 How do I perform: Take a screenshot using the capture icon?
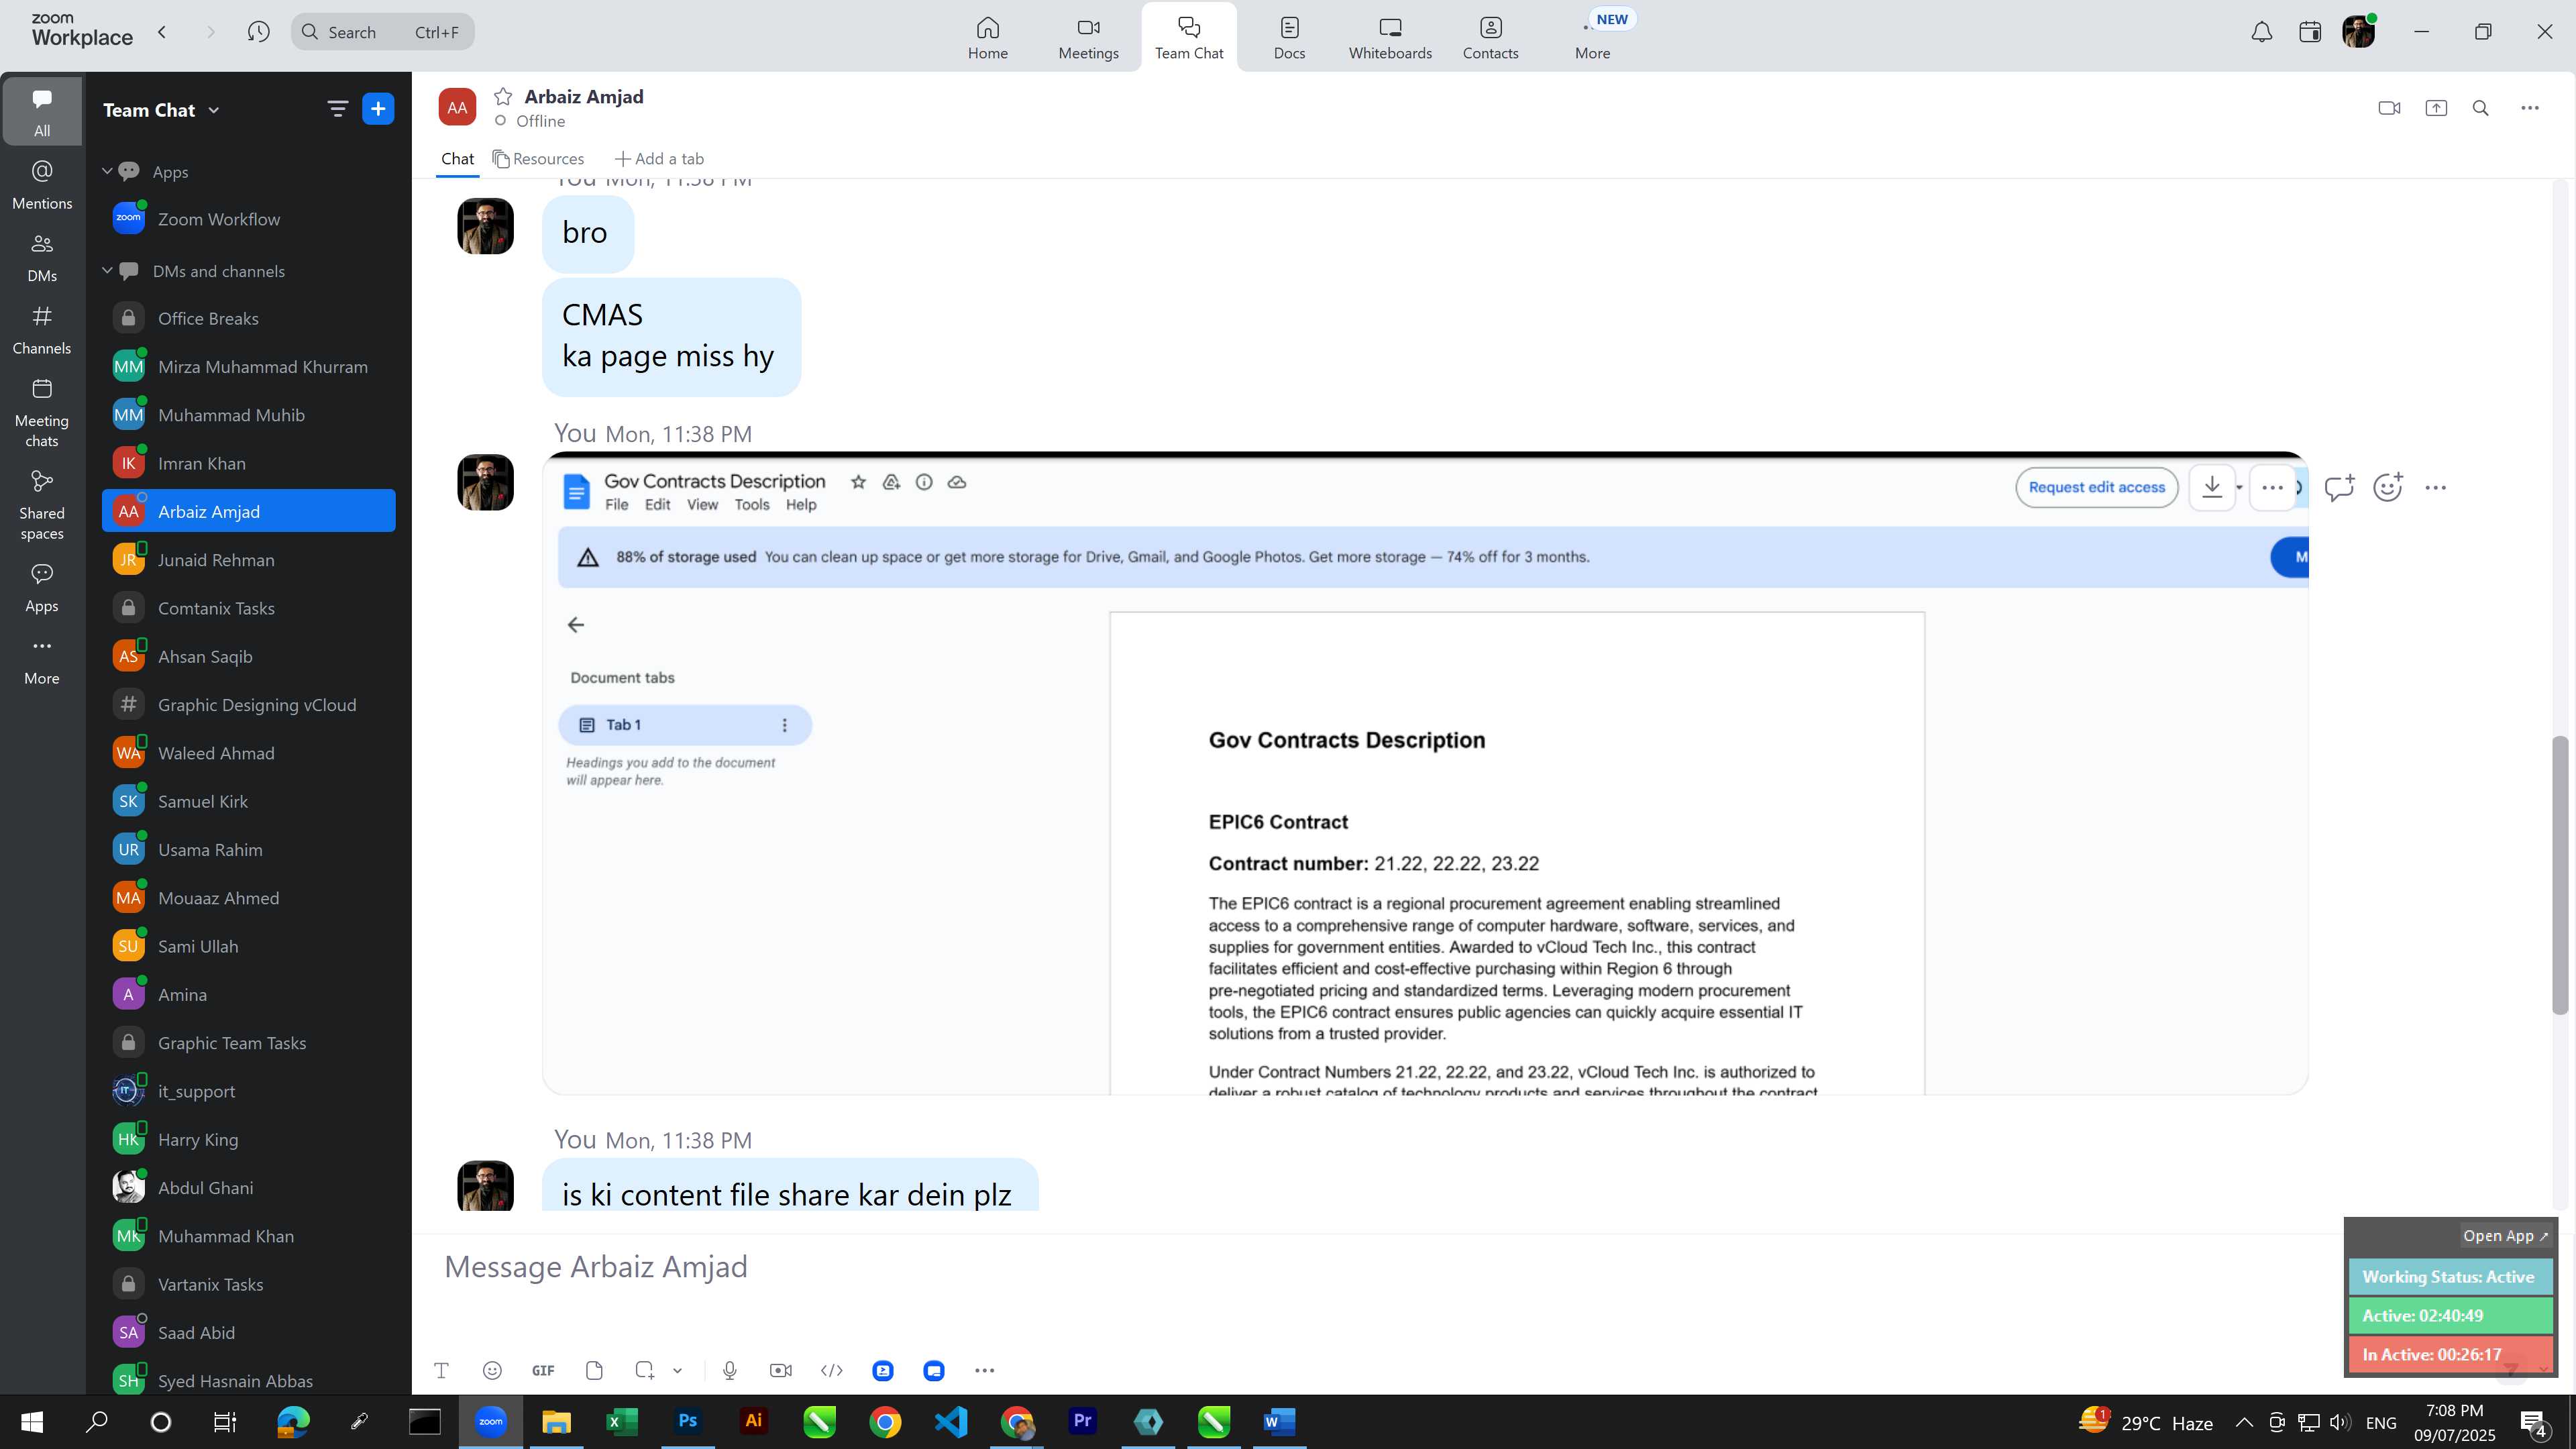[x=645, y=1371]
